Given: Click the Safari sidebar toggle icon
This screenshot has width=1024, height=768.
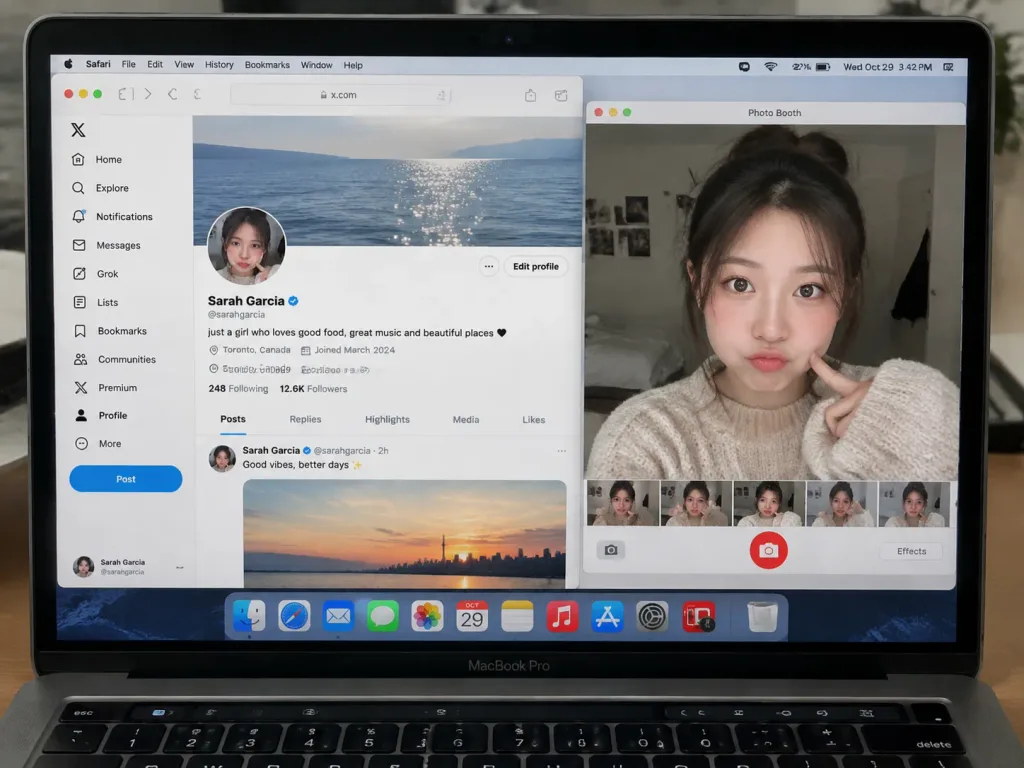Looking at the screenshot, I should pos(126,94).
